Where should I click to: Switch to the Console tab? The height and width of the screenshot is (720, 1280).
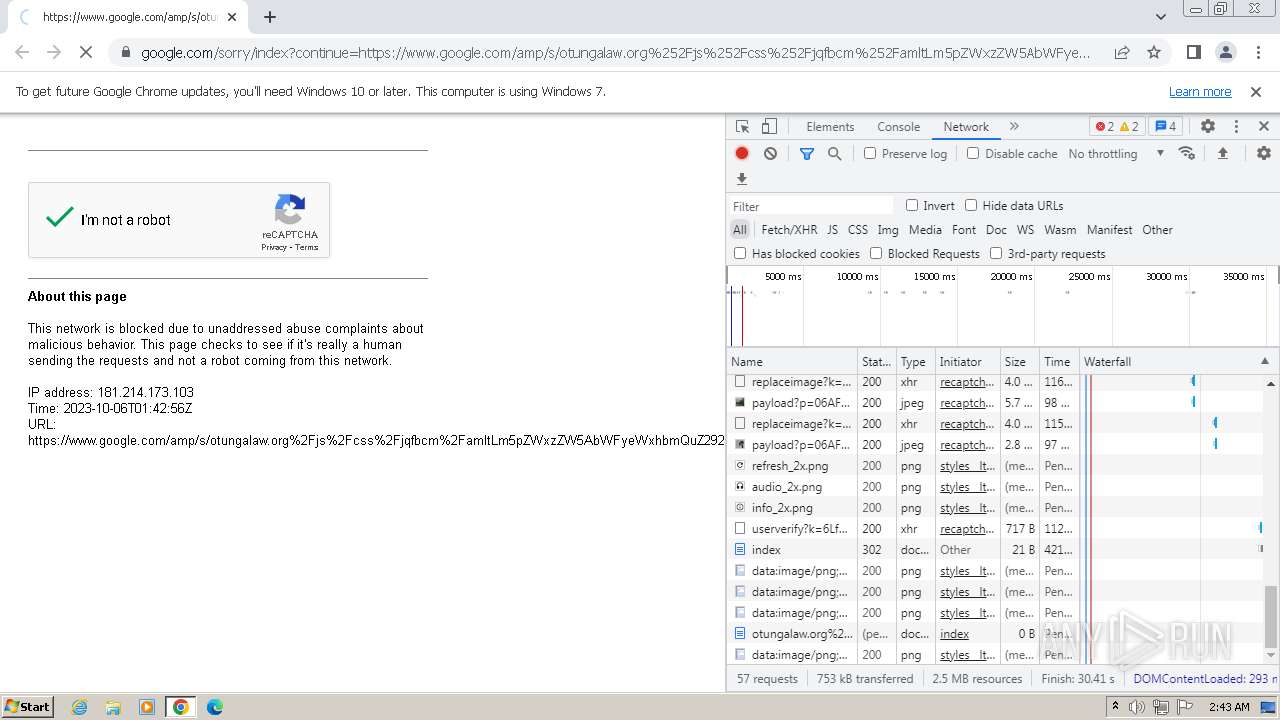pos(898,127)
